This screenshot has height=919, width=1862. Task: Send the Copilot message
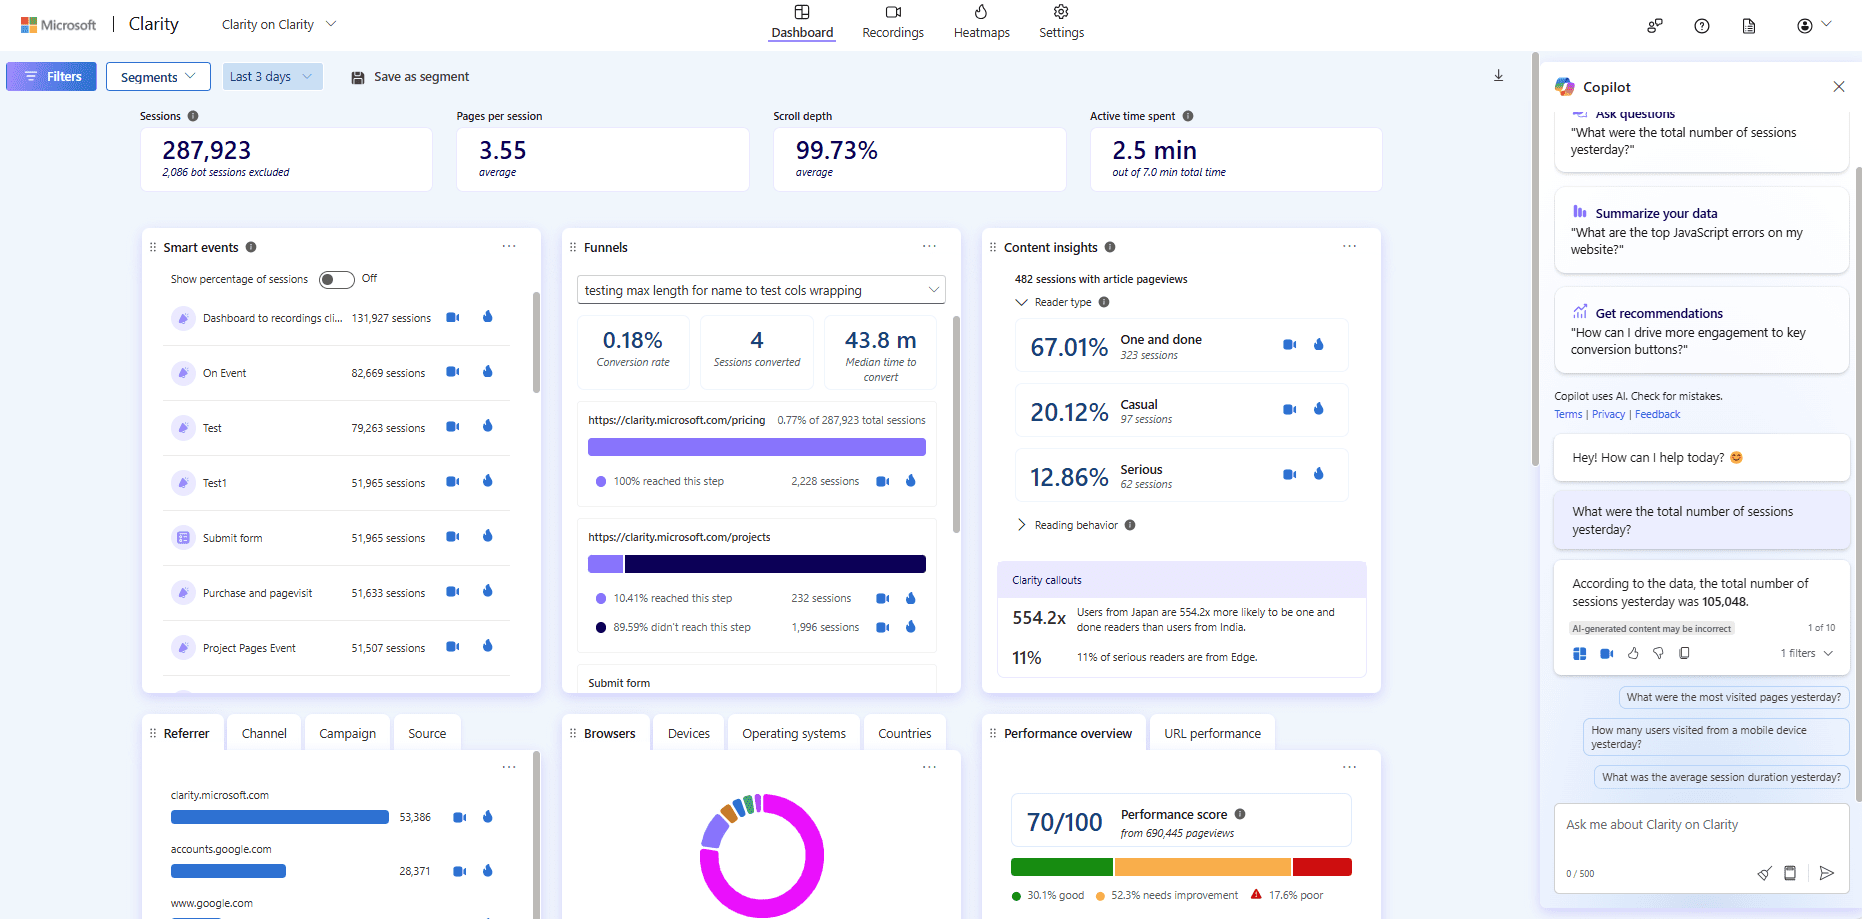point(1827,873)
